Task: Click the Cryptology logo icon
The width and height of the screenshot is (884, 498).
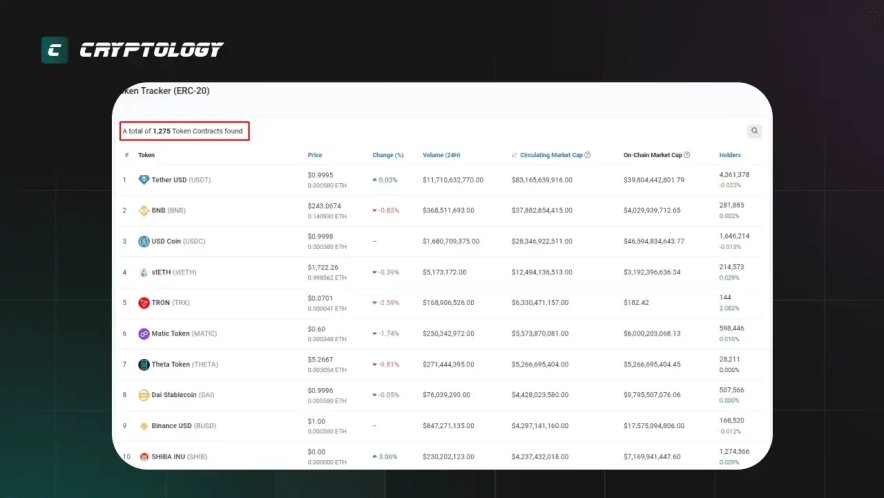Action: (55, 50)
